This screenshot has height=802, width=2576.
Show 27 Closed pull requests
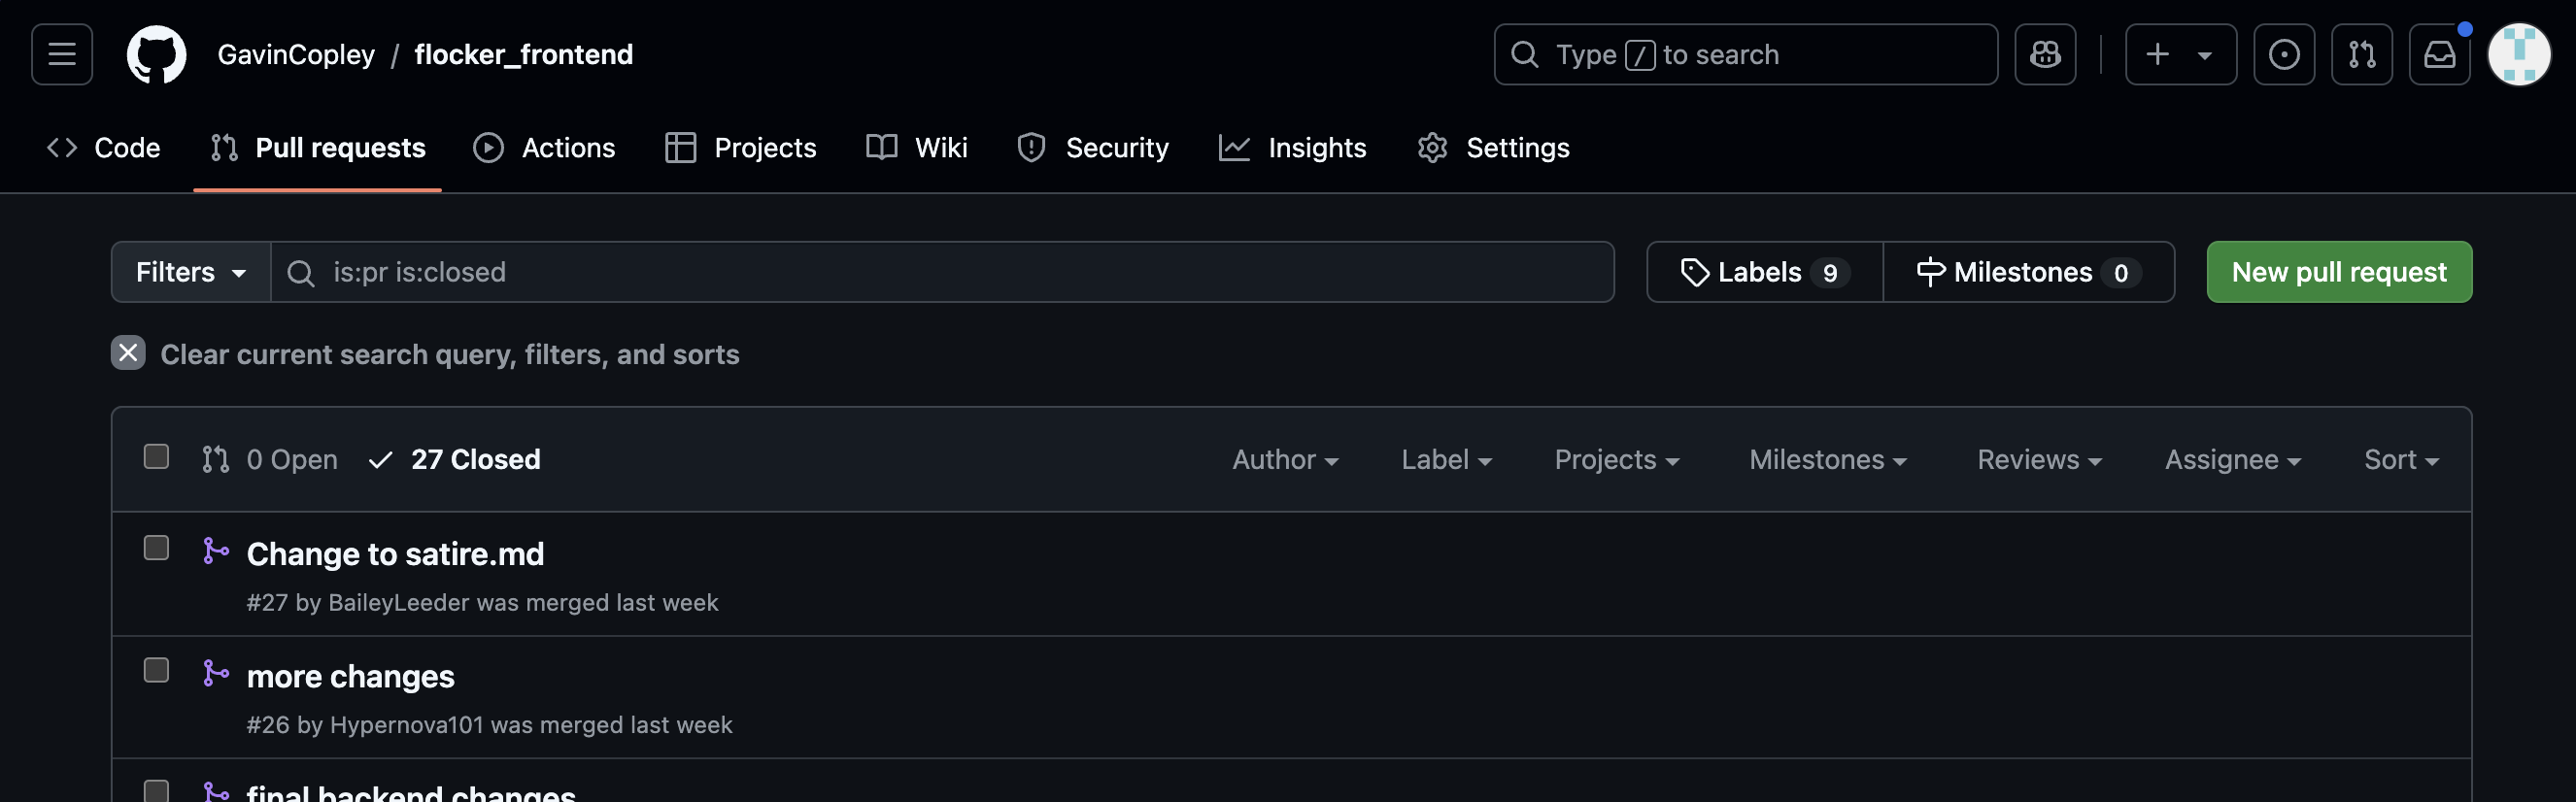pyautogui.click(x=455, y=460)
